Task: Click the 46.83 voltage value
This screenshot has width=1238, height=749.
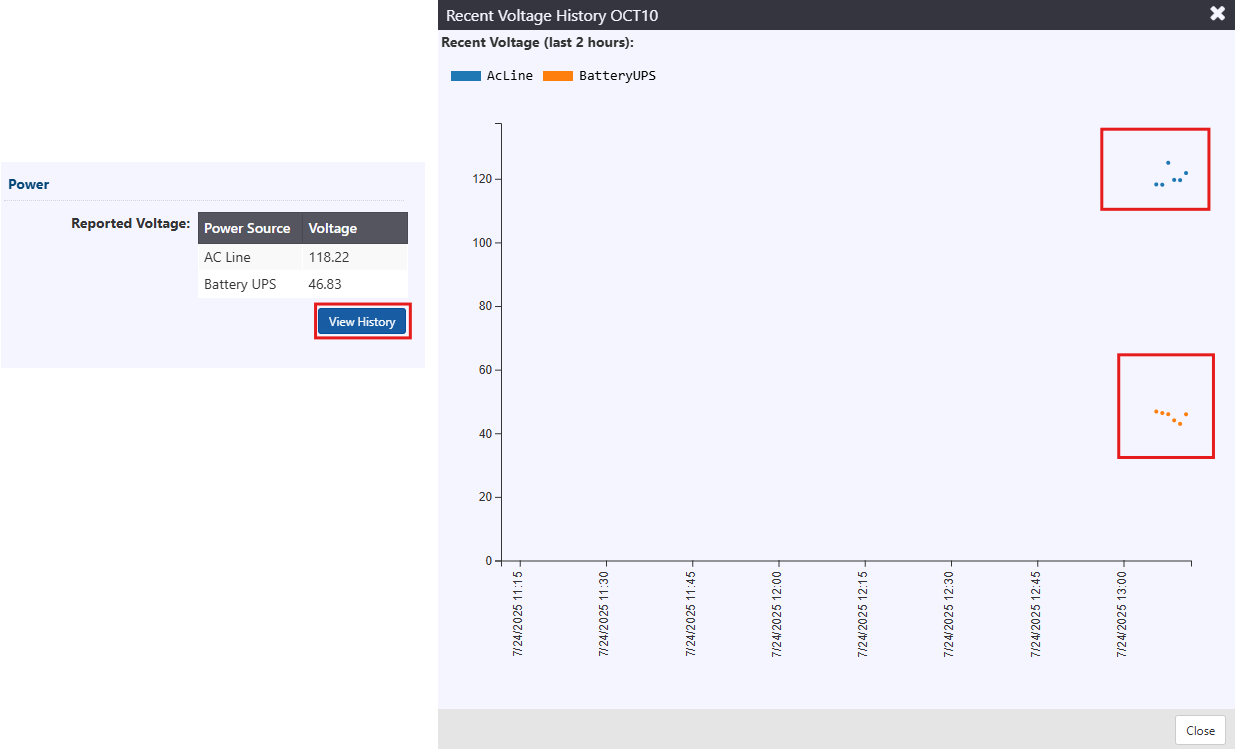Action: 325,284
